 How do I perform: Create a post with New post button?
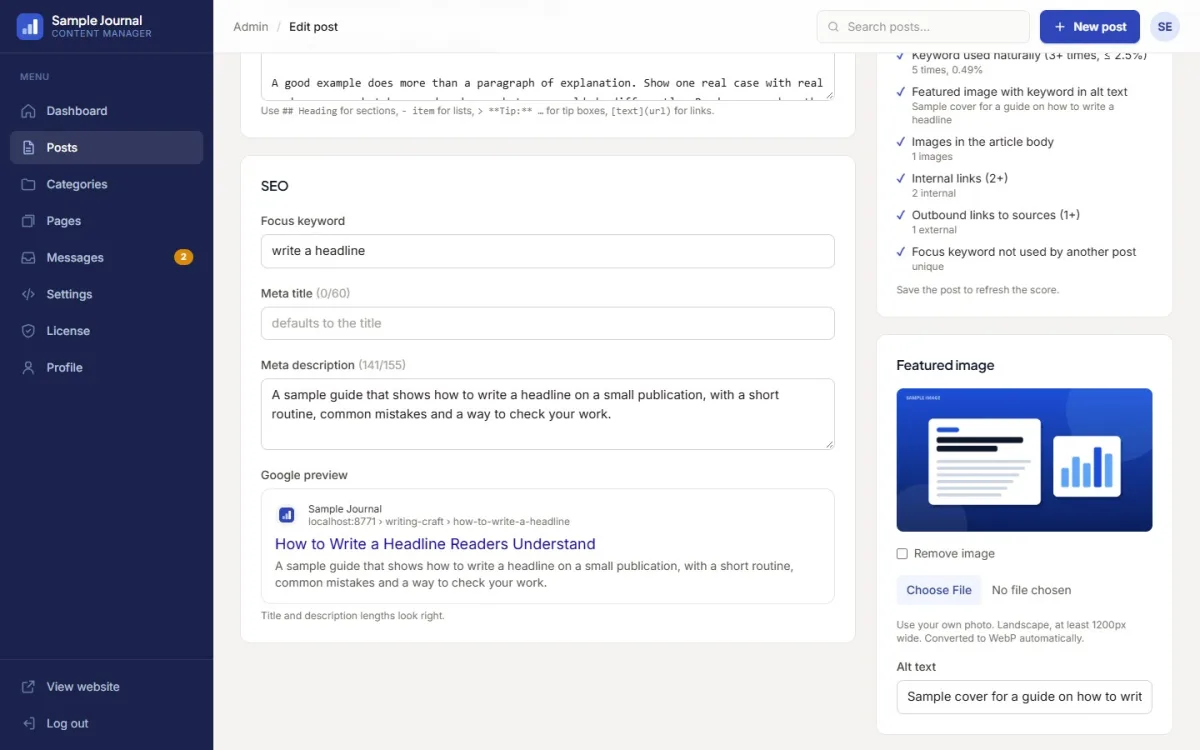point(1090,27)
